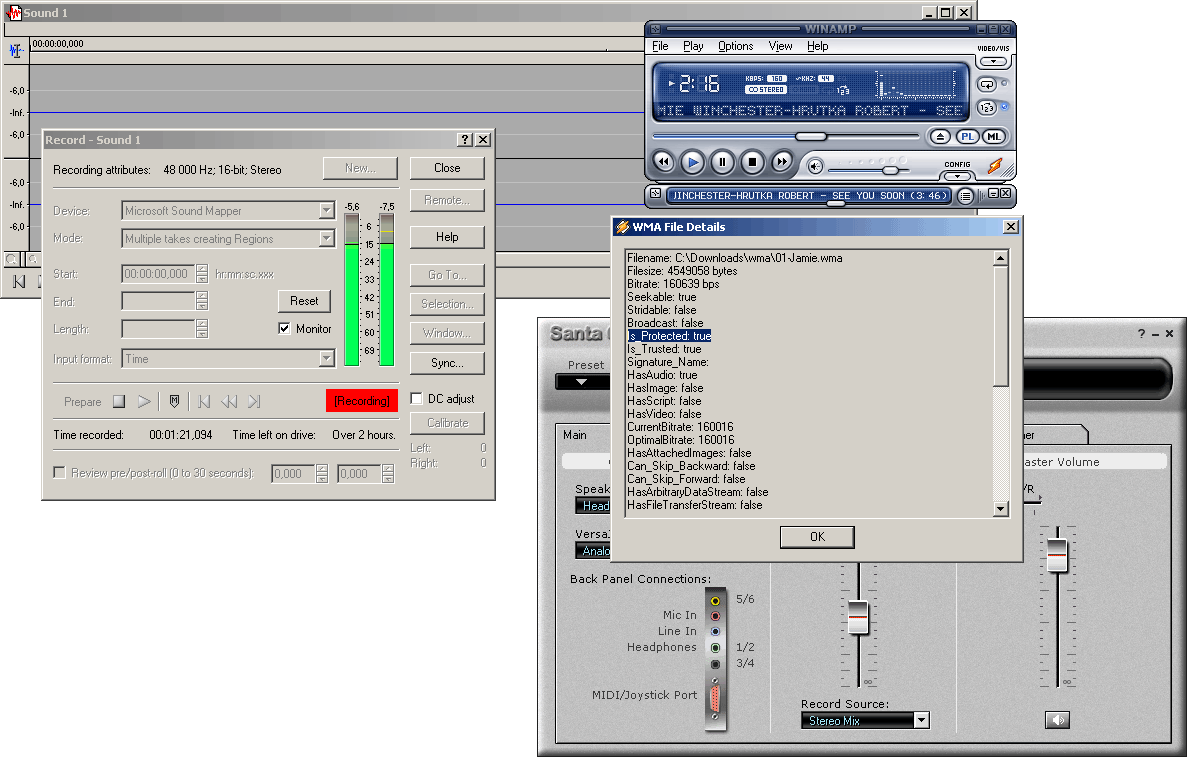Select Main tab in Santa Cruz panel

pos(575,435)
